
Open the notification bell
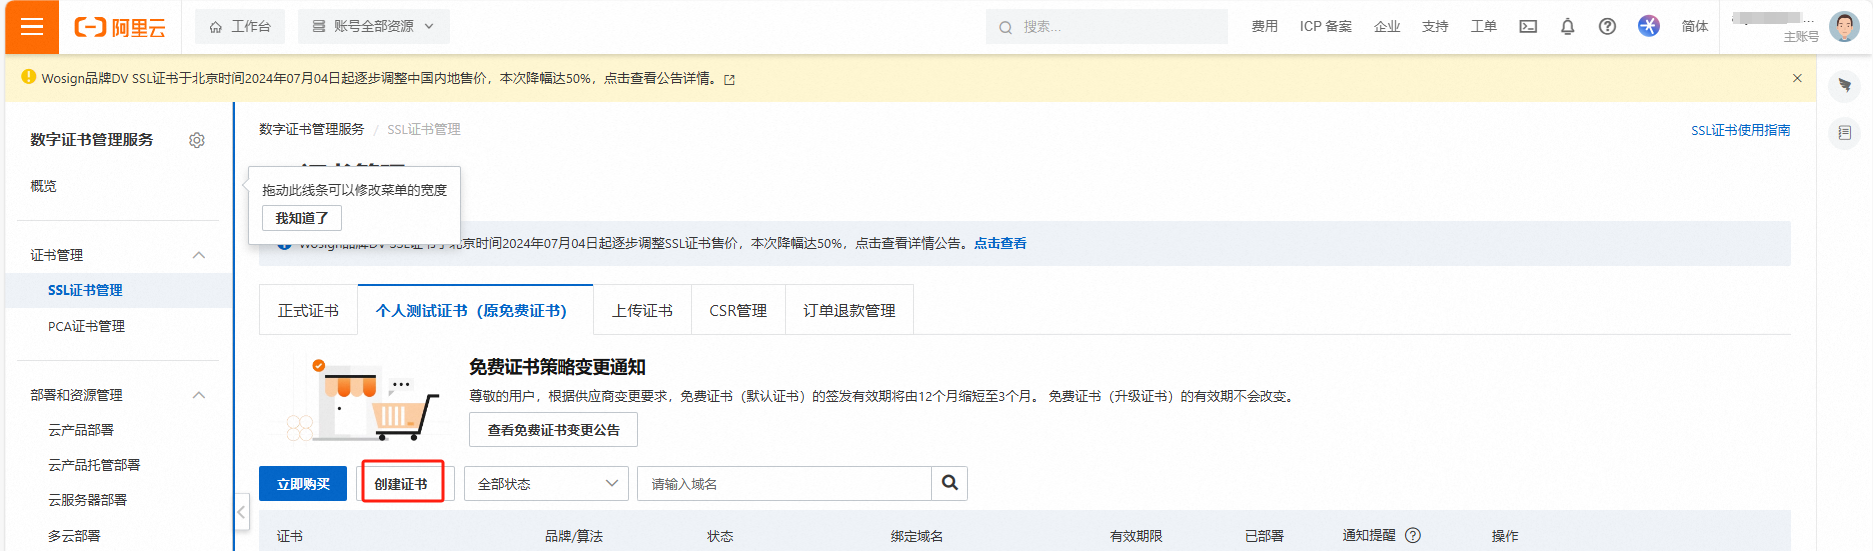[1567, 27]
